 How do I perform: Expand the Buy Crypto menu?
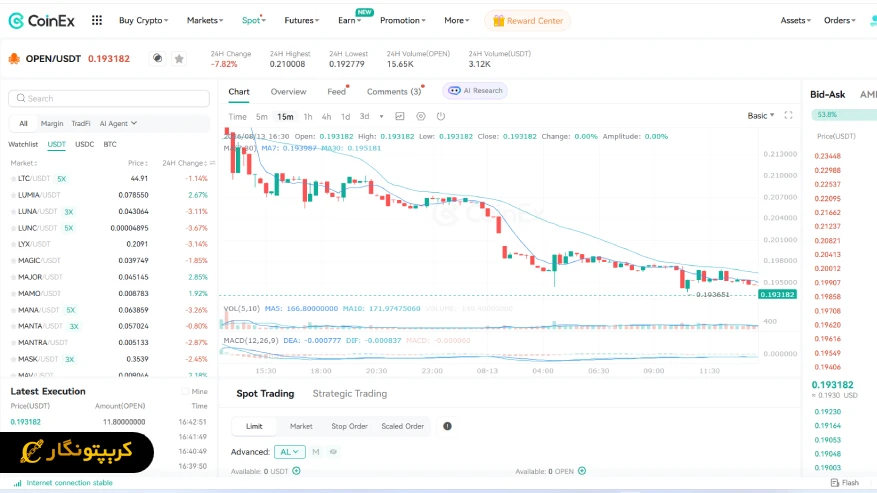tap(144, 20)
